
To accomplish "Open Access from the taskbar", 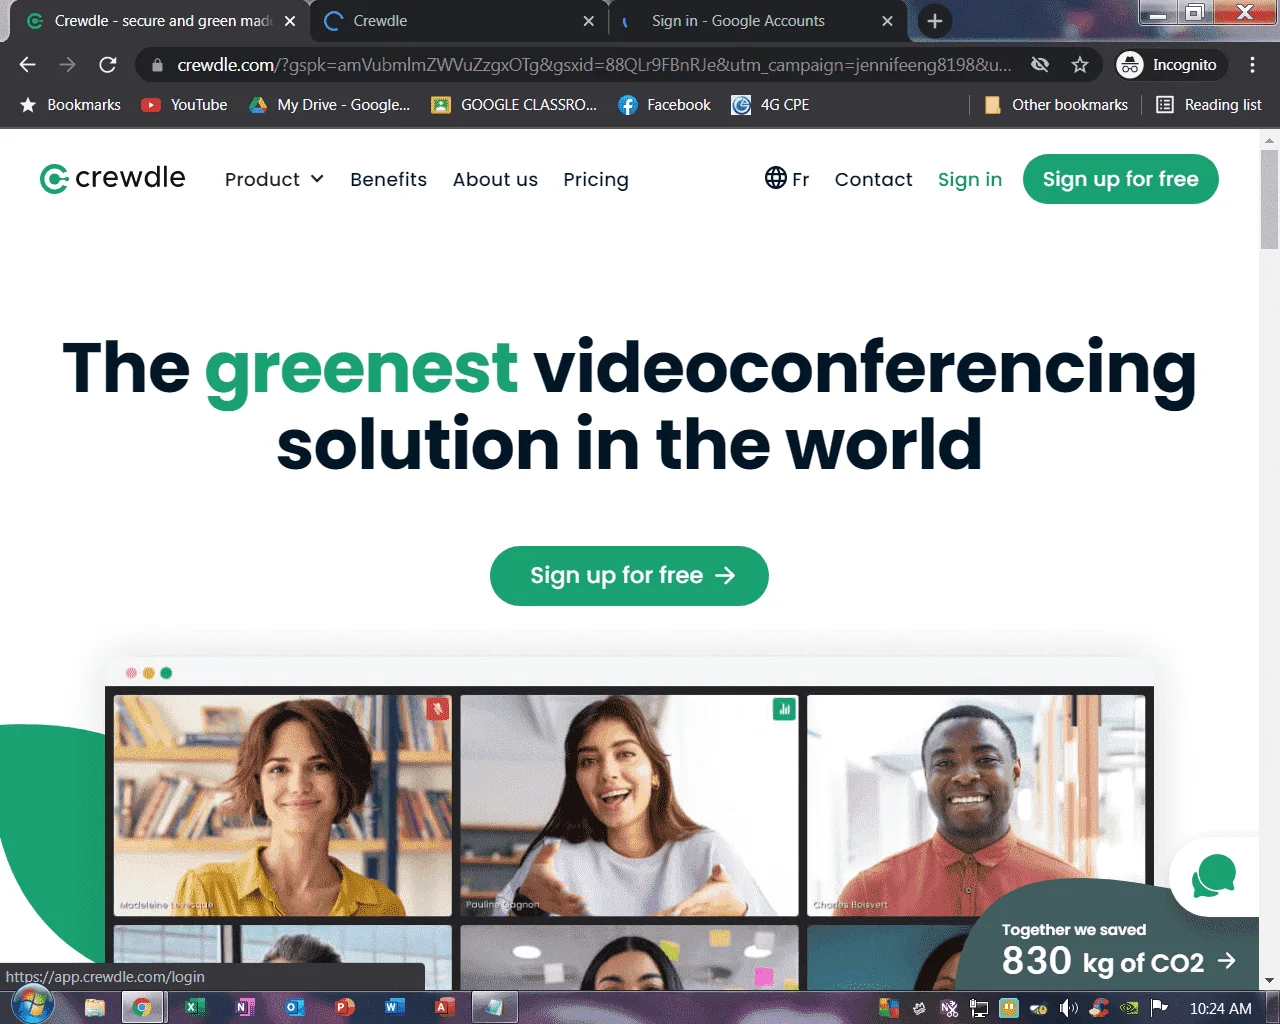I will 445,1007.
